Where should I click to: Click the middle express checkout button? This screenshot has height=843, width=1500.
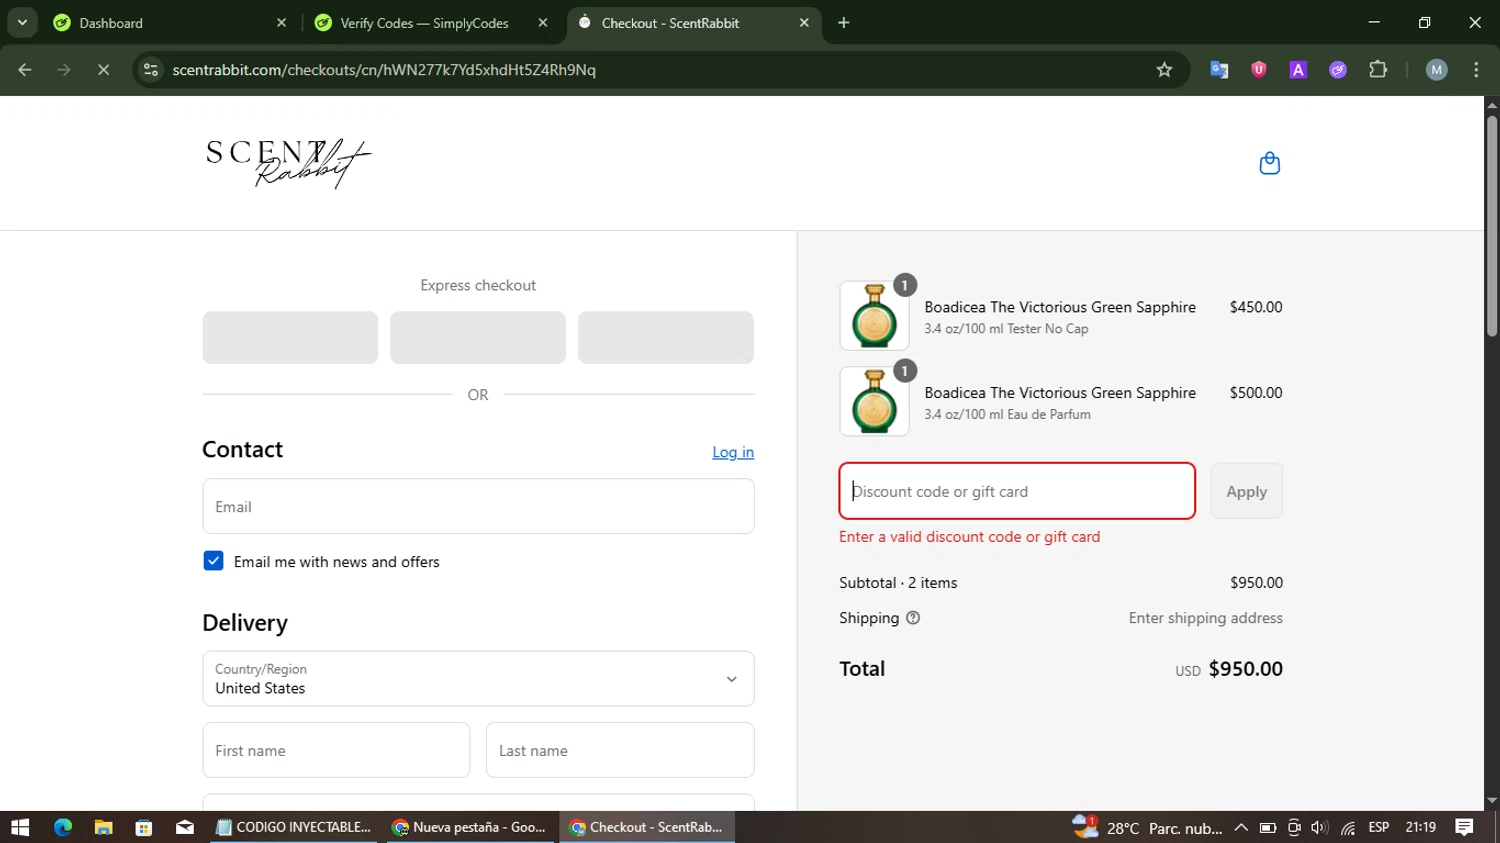(x=478, y=337)
